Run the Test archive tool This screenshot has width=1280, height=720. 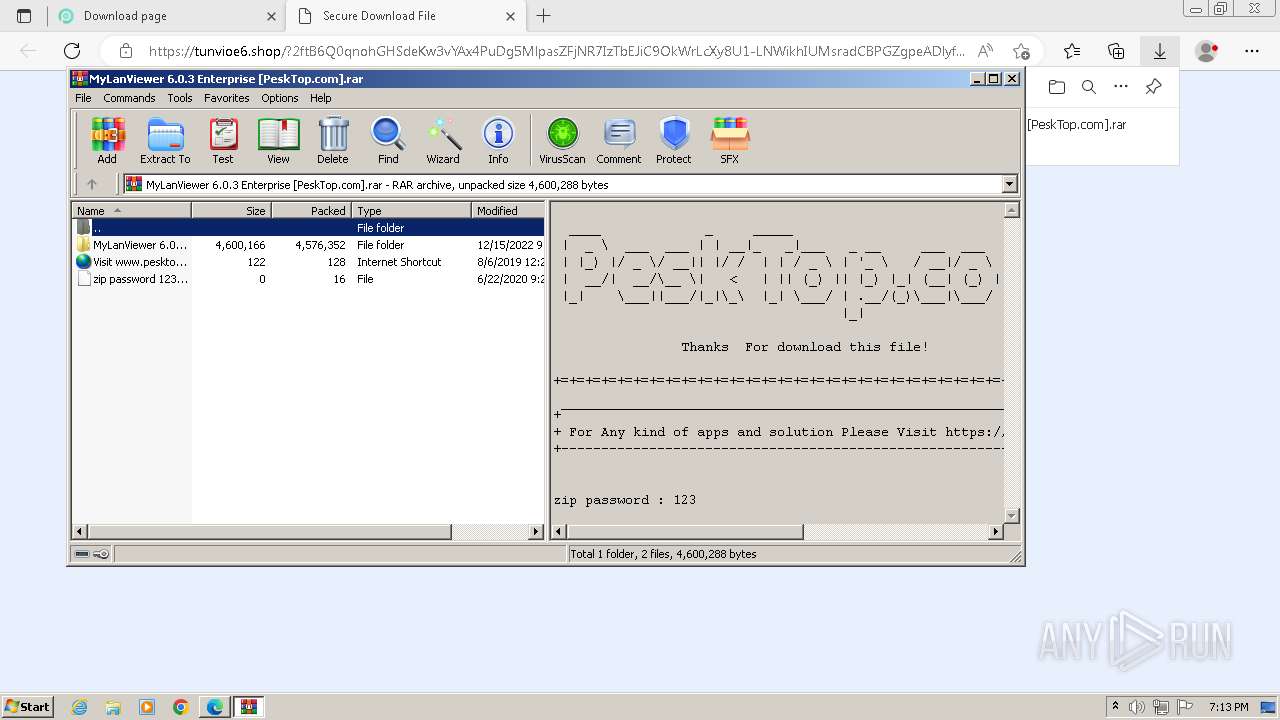pyautogui.click(x=223, y=140)
